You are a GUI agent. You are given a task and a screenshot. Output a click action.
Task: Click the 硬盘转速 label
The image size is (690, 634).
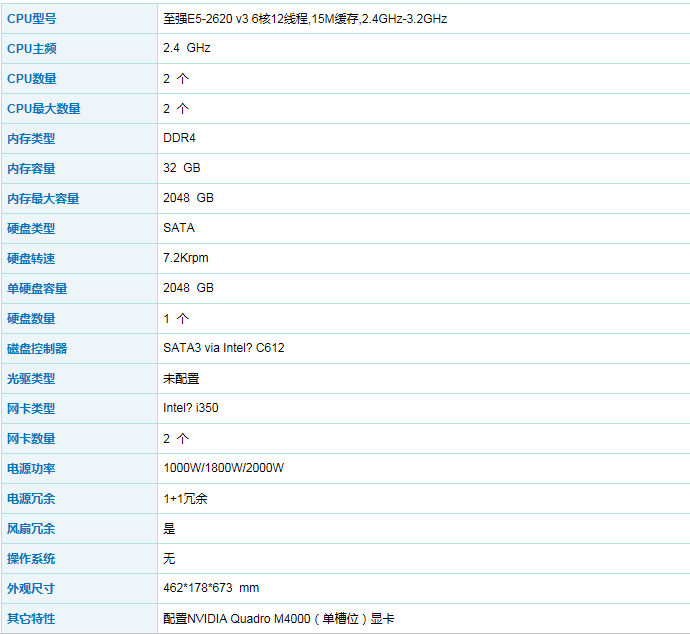click(31, 259)
